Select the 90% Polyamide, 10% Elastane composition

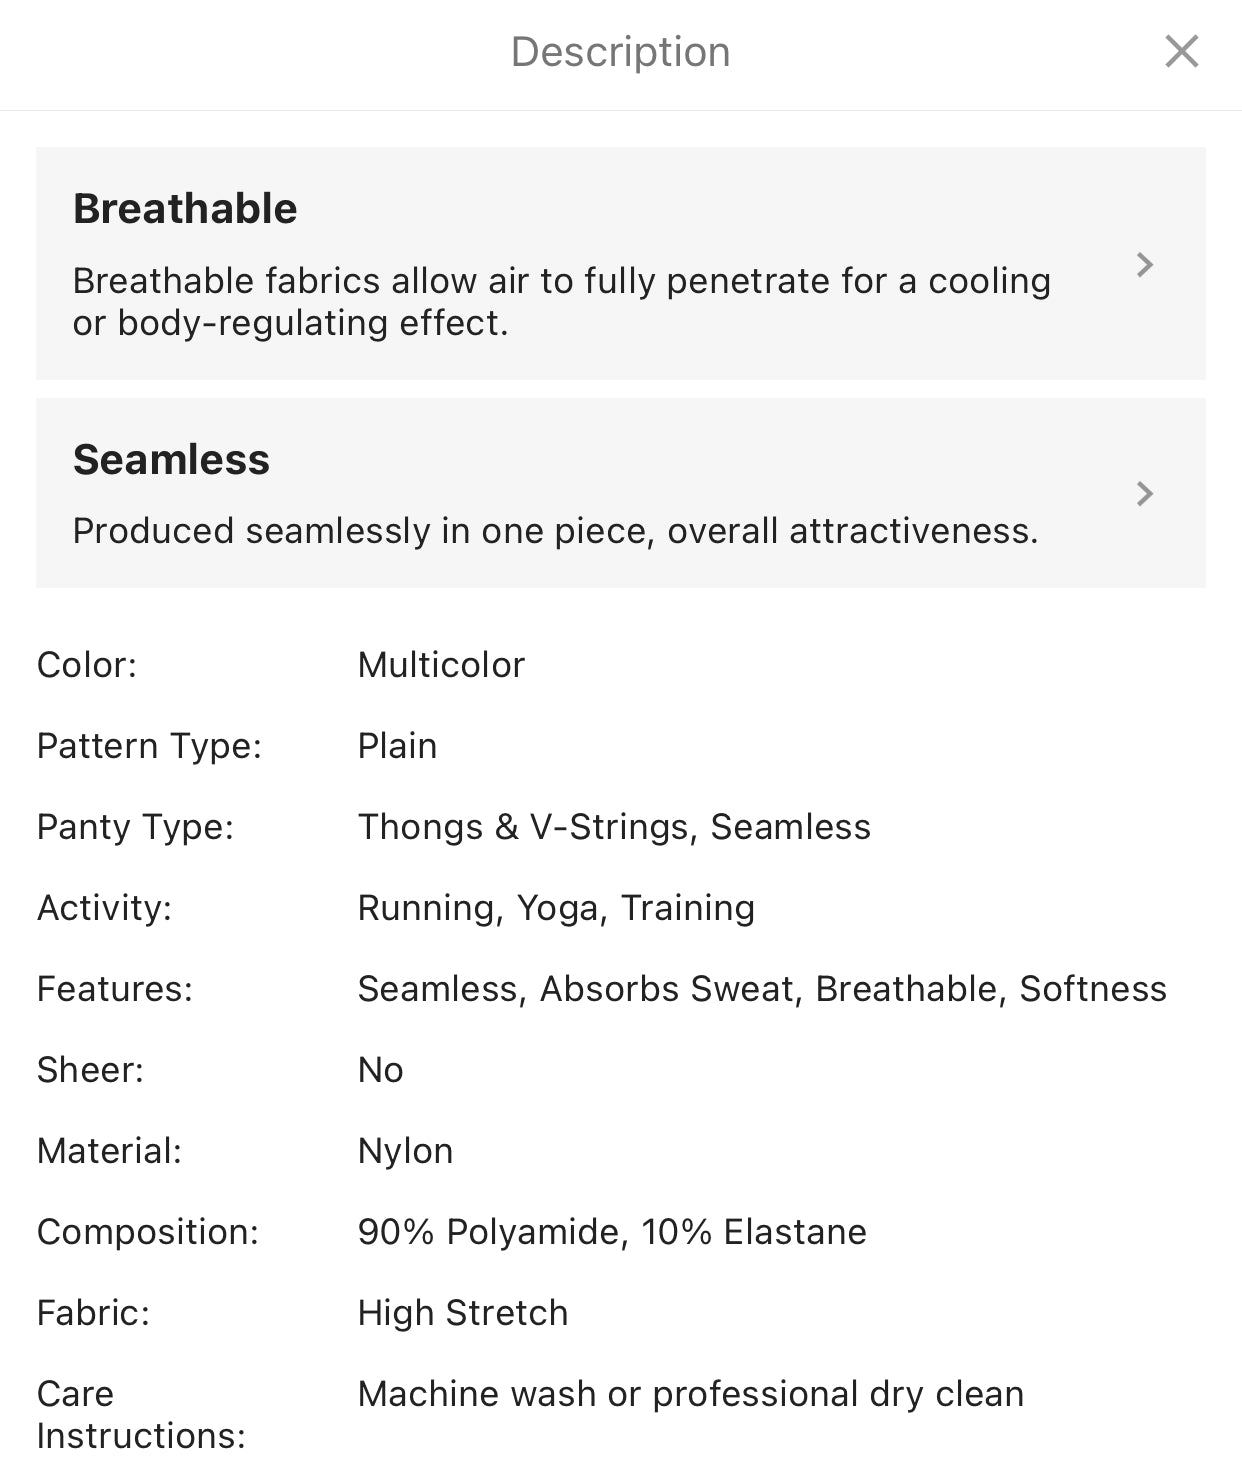612,1232
